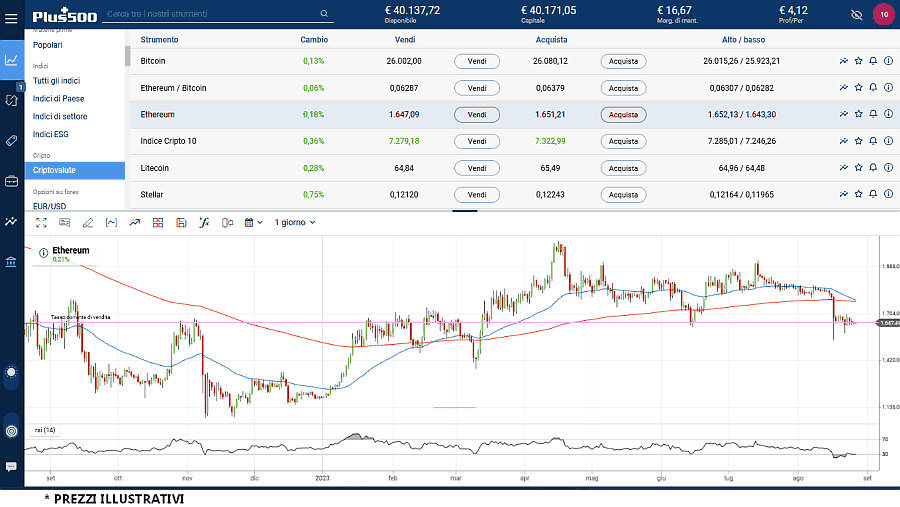Open the hamburger main menu
The image size is (900, 507).
point(11,15)
